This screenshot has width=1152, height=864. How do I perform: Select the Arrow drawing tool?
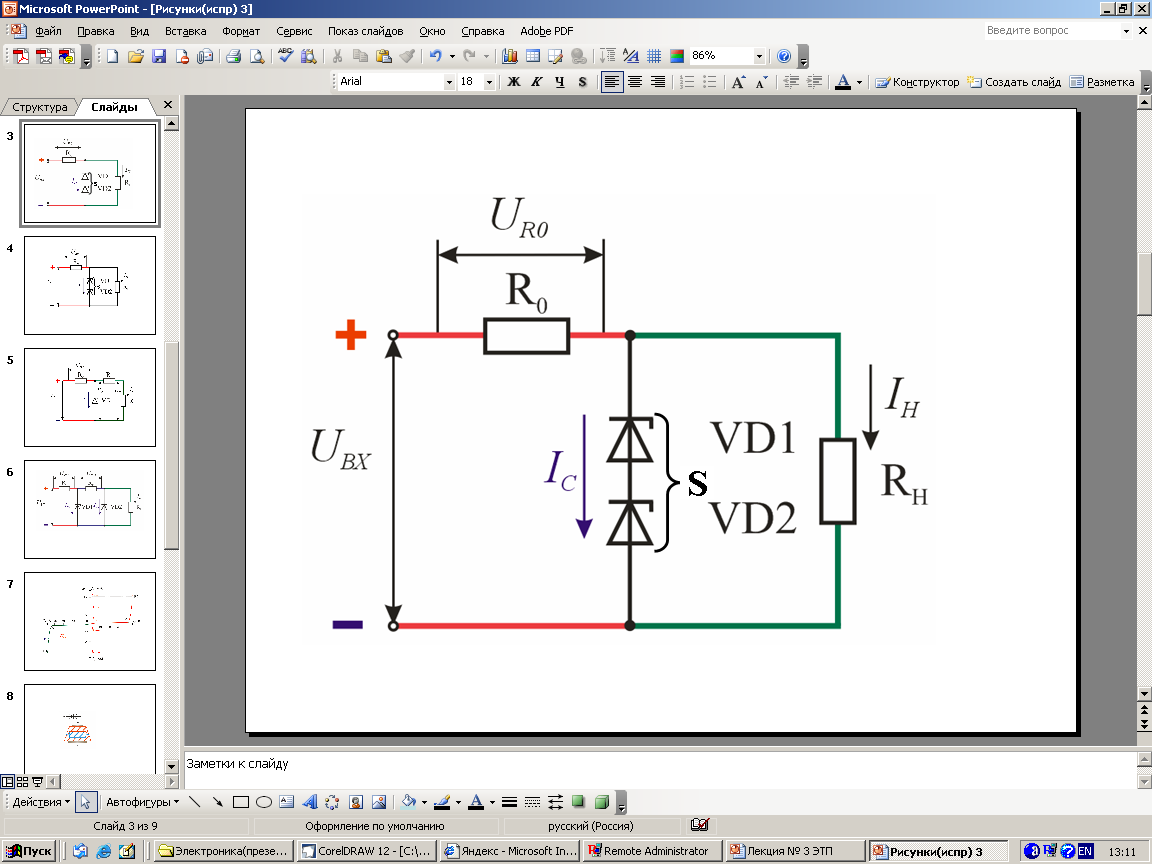(217, 802)
